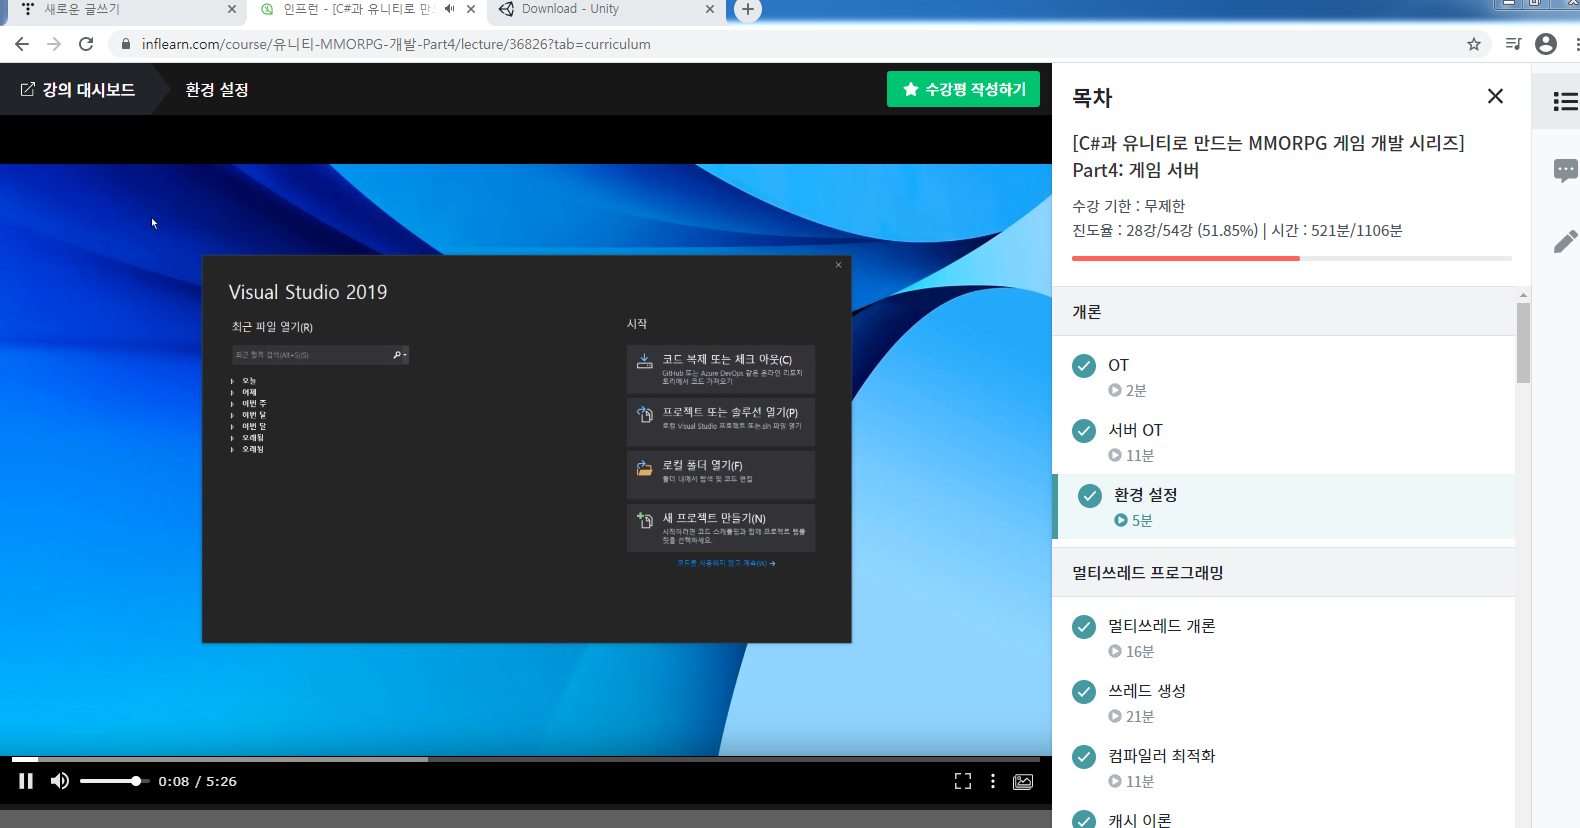
Task: Mute the video with the speaker icon
Action: (60, 781)
